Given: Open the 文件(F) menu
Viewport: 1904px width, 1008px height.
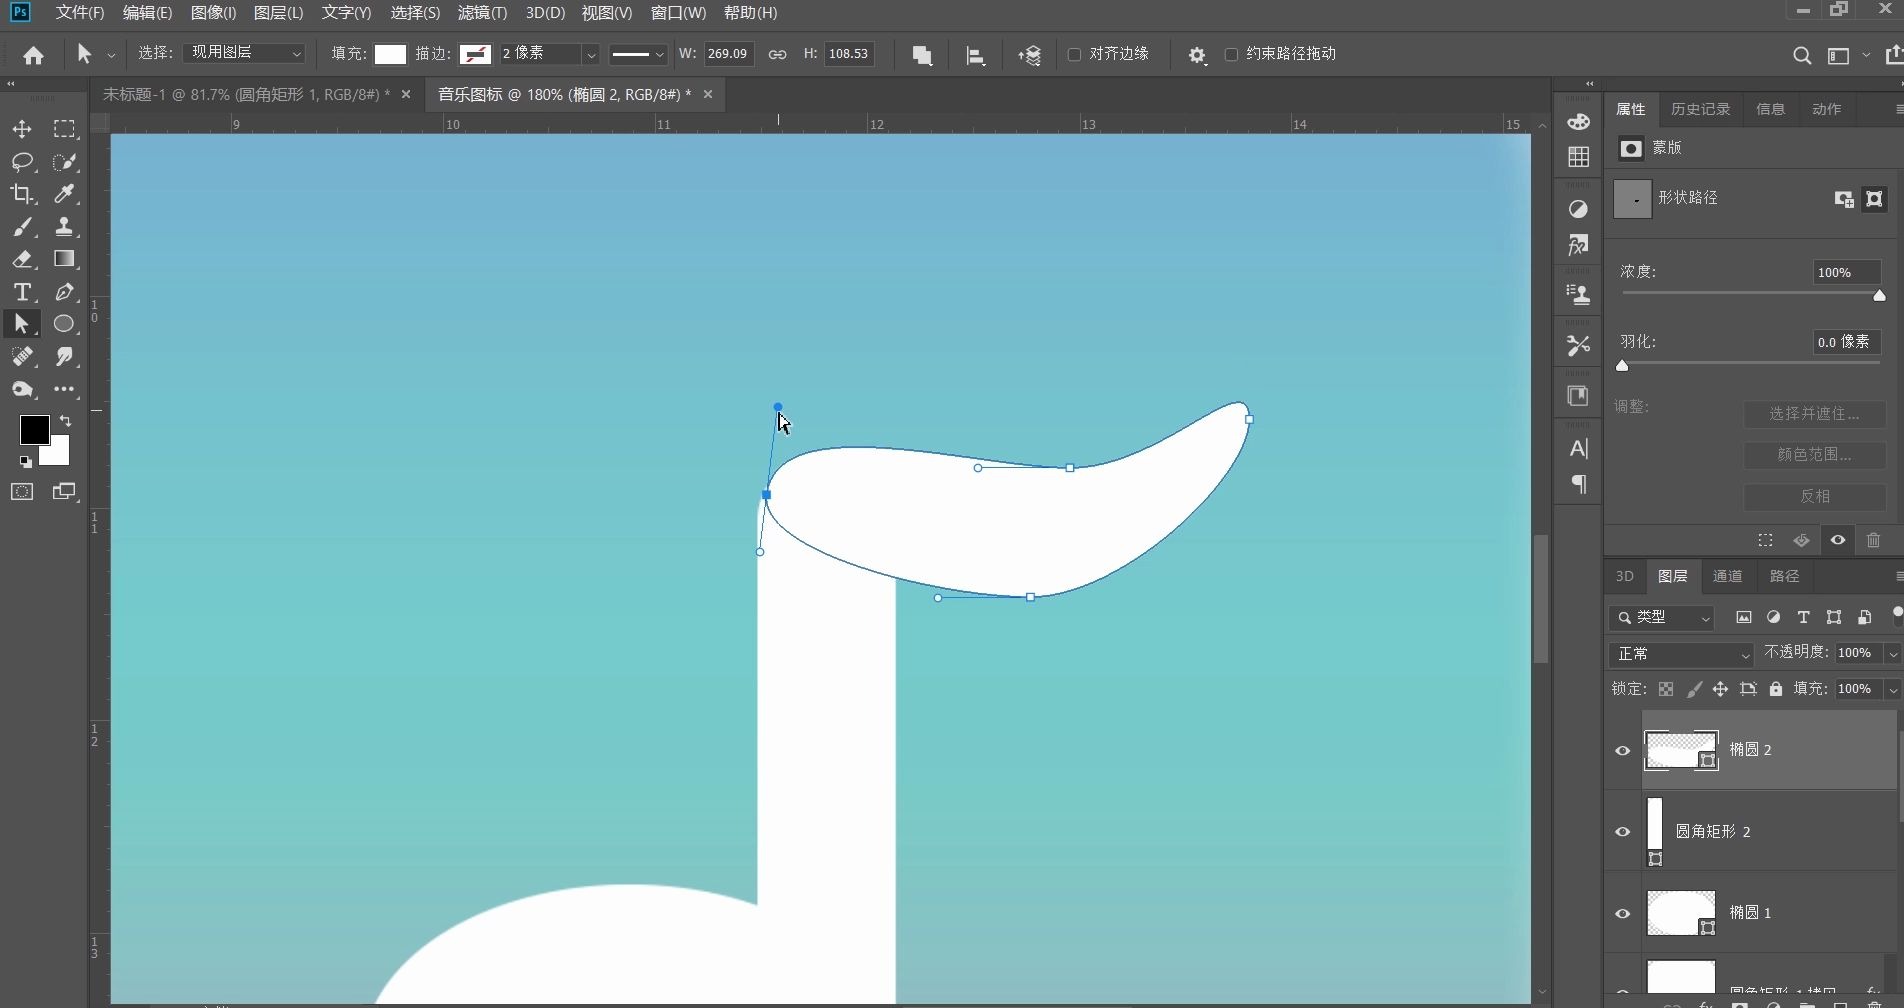Looking at the screenshot, I should (80, 13).
